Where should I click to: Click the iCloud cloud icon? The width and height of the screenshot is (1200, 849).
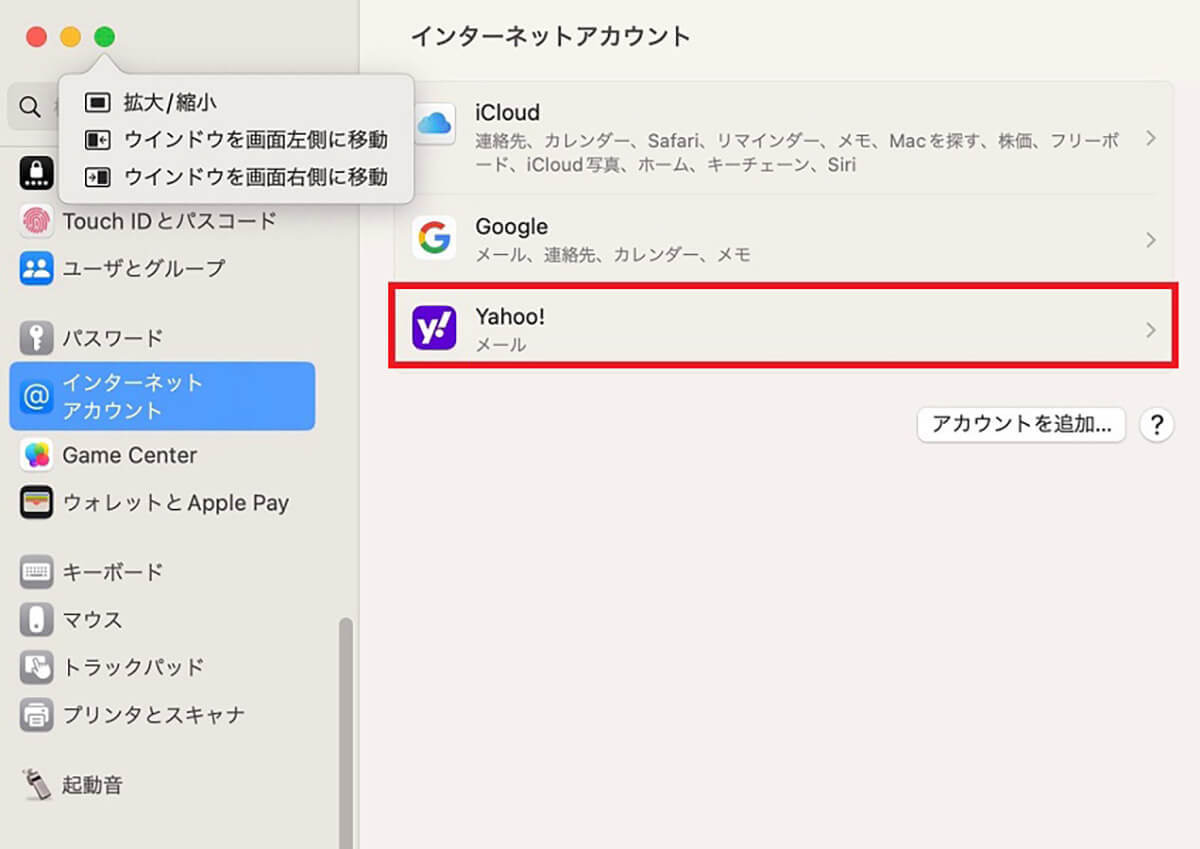[435, 124]
